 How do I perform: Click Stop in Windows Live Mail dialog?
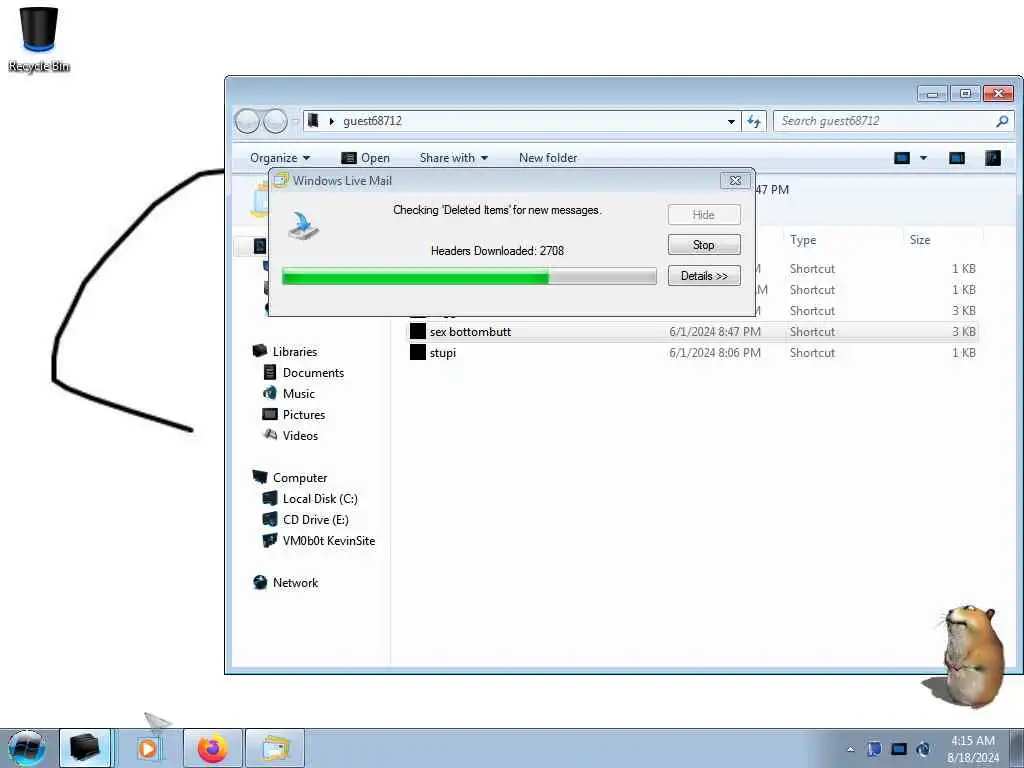tap(704, 245)
